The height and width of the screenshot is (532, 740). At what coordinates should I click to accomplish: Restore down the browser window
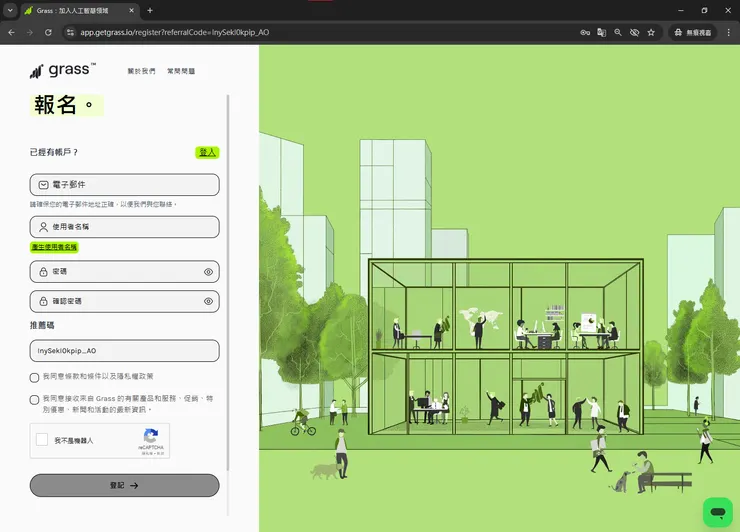(704, 10)
